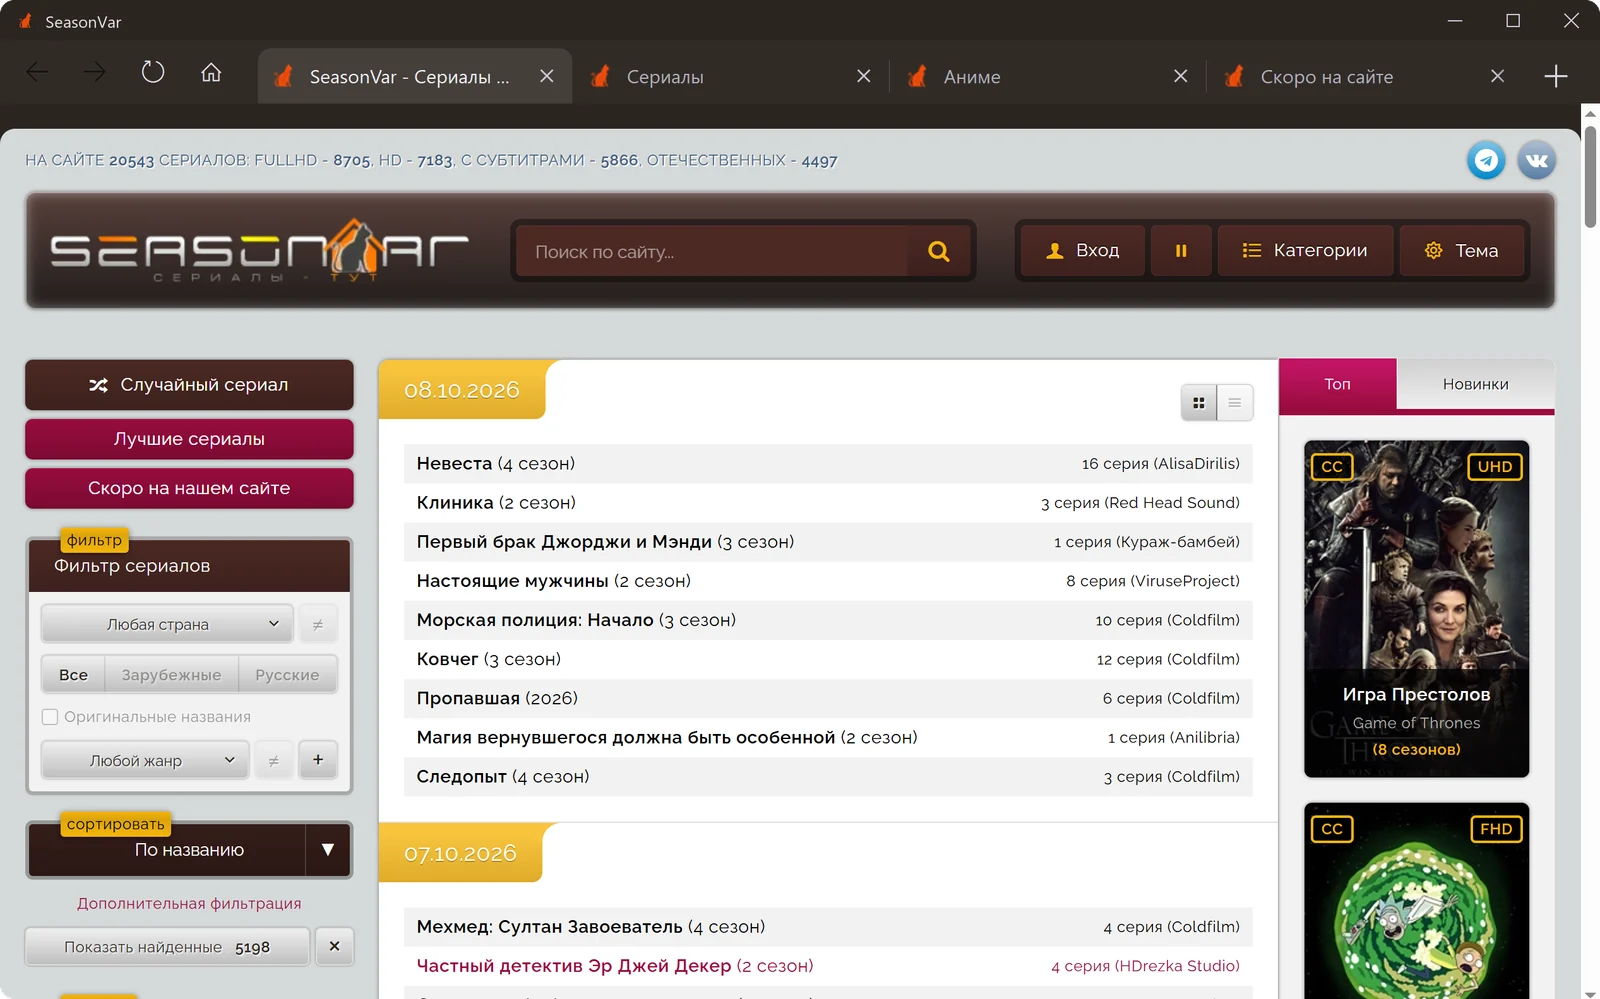This screenshot has width=1600, height=999.
Task: Click the browser forward arrow
Action: point(95,72)
